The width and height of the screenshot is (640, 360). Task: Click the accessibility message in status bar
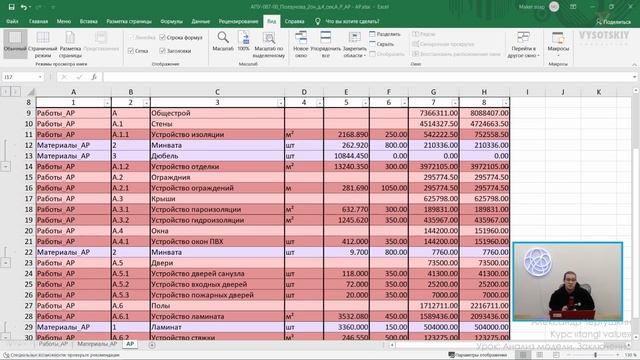coord(61,355)
